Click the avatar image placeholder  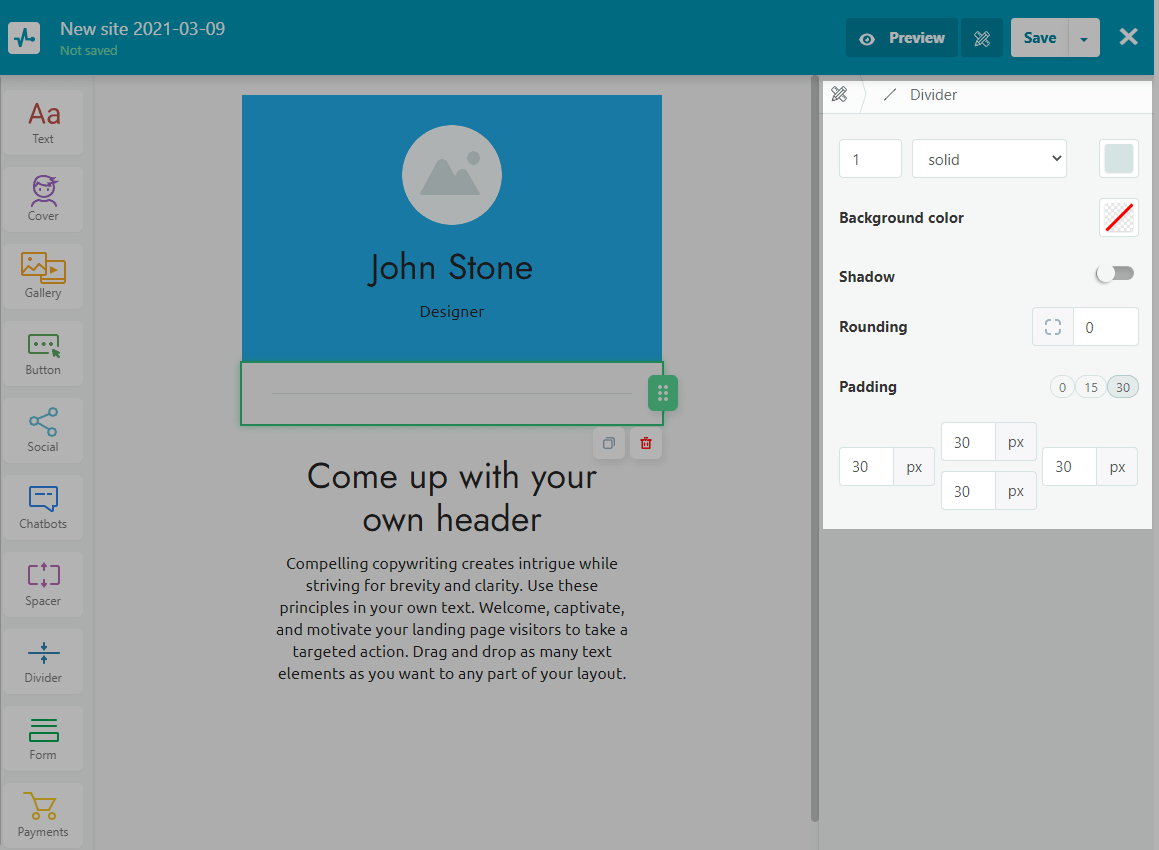pos(452,175)
